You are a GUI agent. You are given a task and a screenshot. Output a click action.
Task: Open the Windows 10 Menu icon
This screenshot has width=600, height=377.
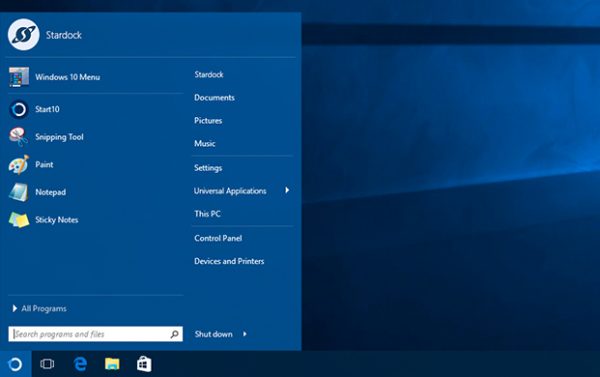19,77
